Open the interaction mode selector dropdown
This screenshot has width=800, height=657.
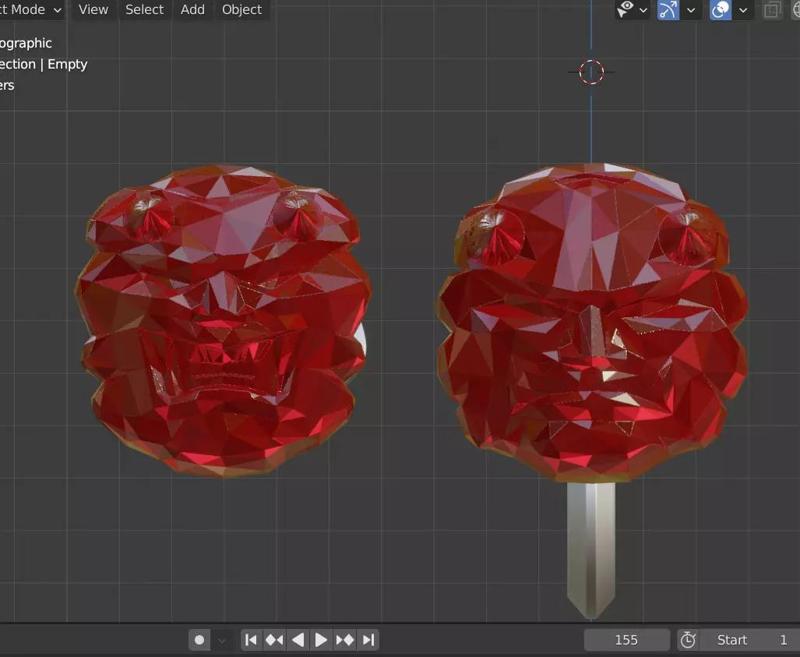tap(30, 9)
